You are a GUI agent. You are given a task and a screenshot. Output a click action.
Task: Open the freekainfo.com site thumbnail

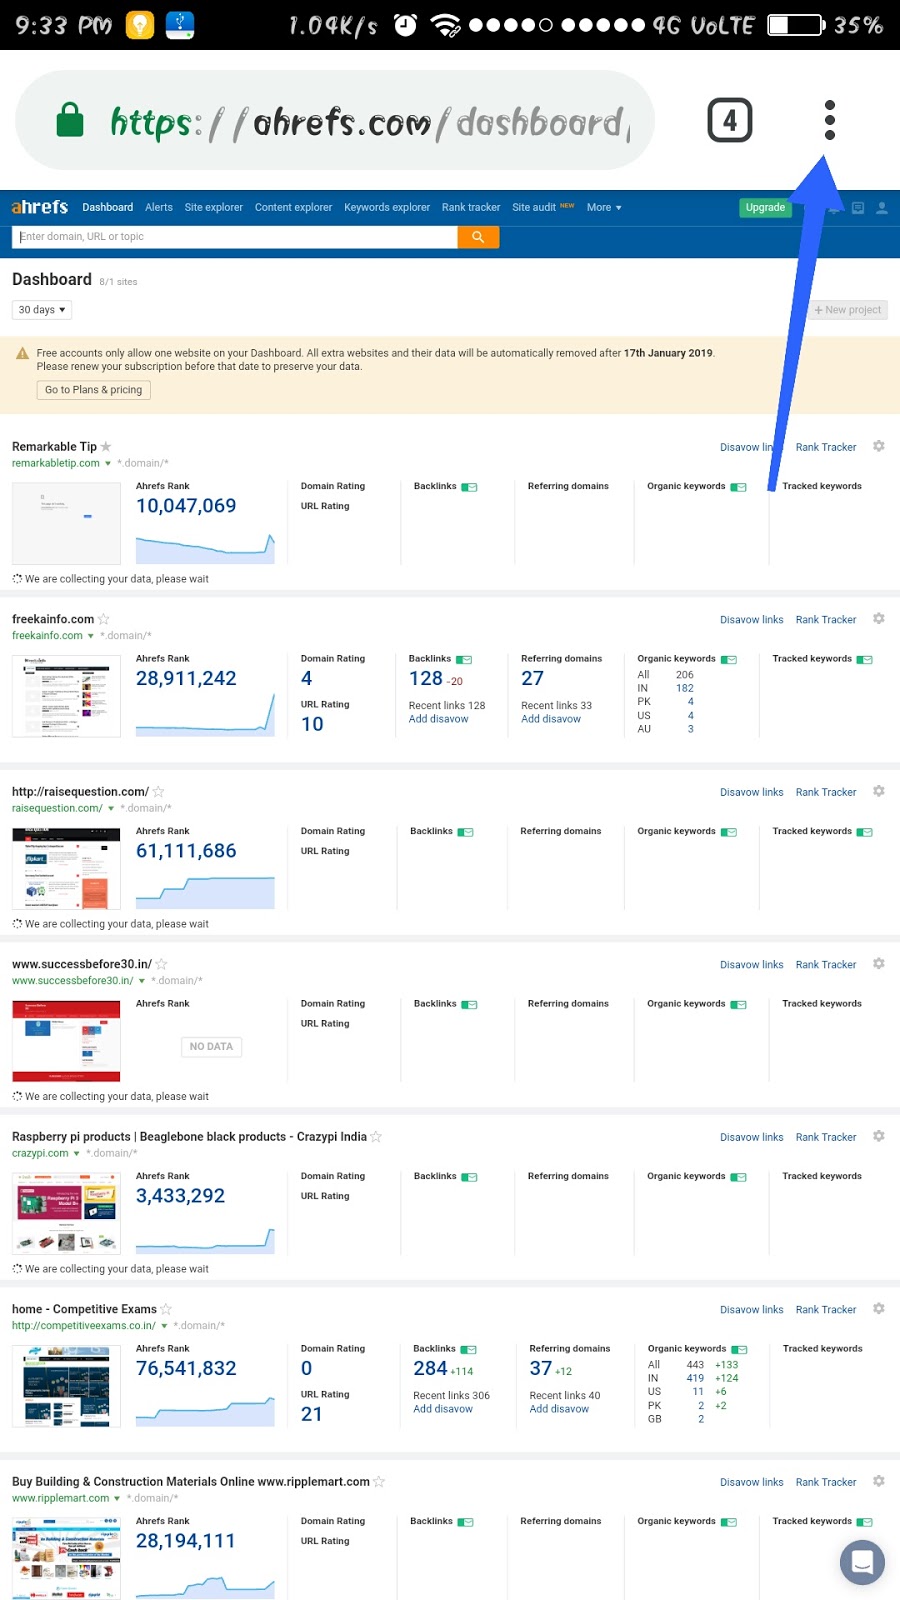(x=66, y=696)
